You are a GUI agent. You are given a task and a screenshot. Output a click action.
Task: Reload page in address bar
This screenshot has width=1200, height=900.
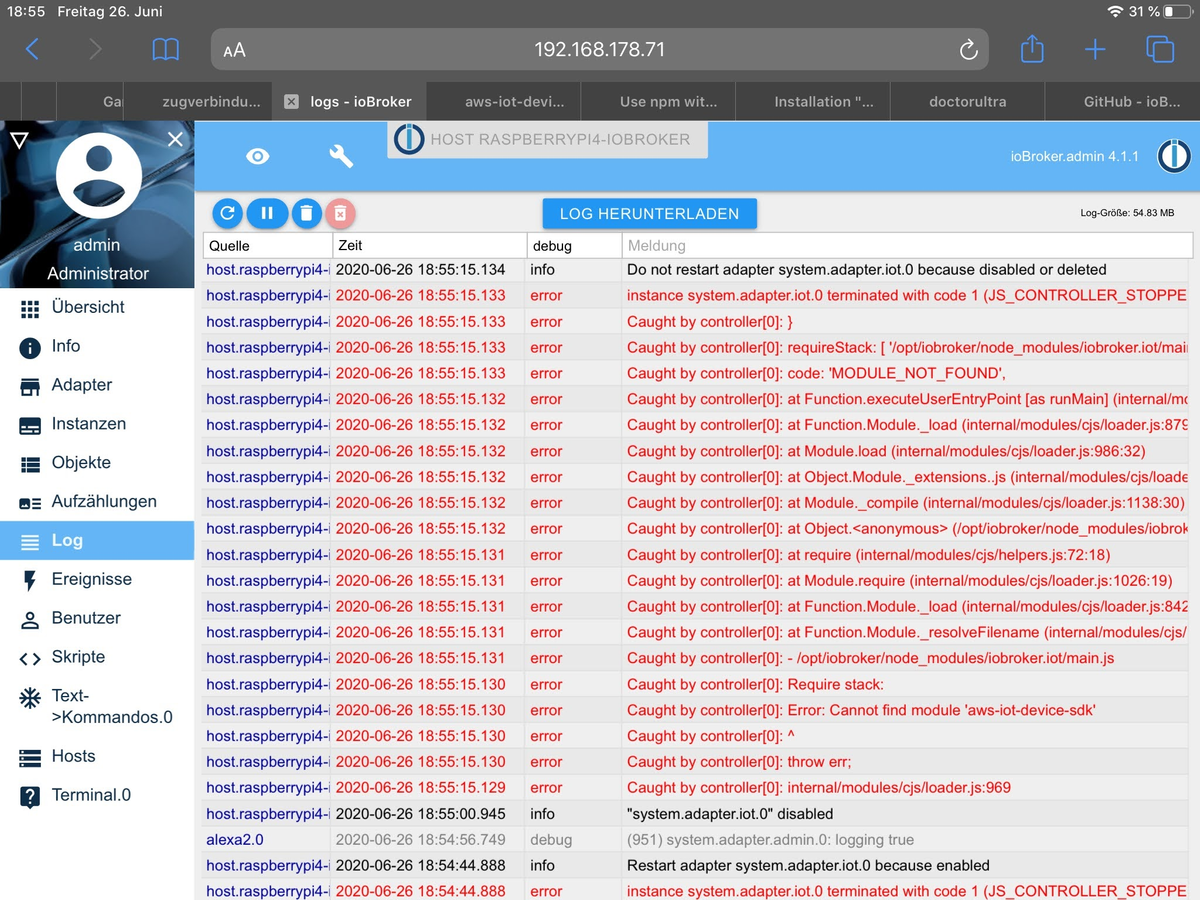coord(968,50)
